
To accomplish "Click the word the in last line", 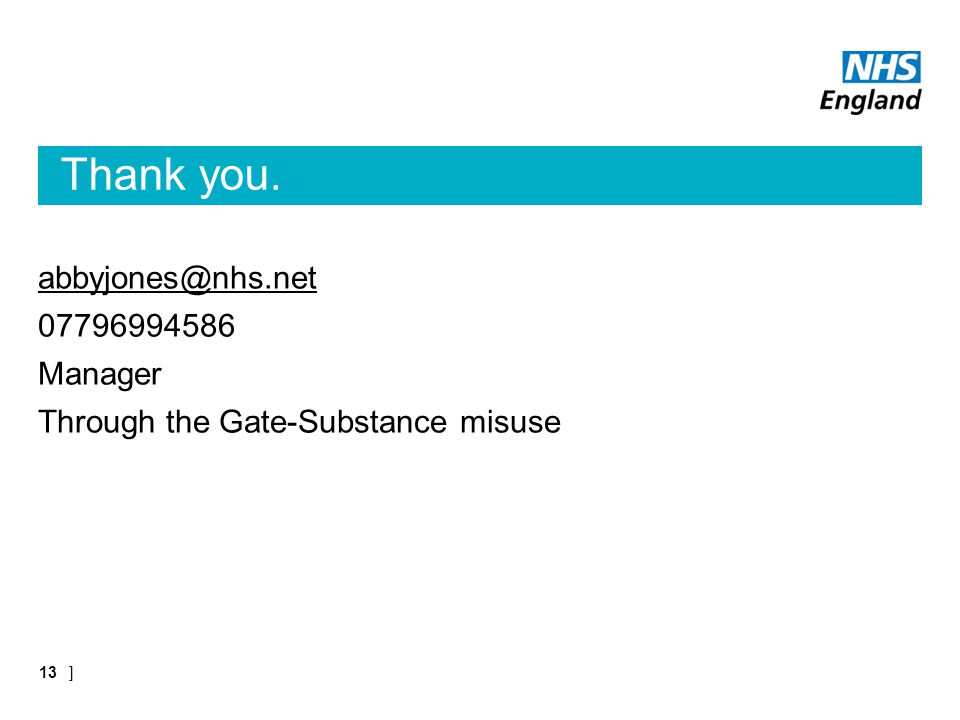I will tap(187, 422).
